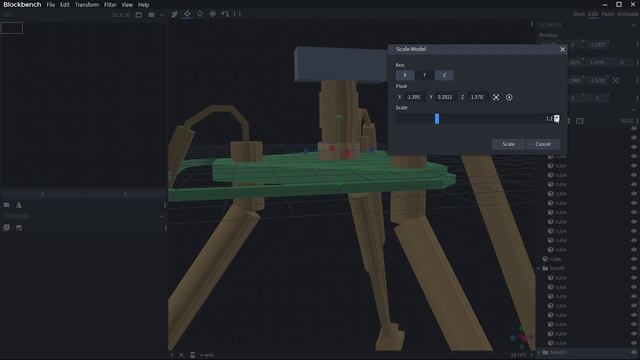Select the Vertex Snap tool
The height and width of the screenshot is (360, 640).
tap(225, 14)
